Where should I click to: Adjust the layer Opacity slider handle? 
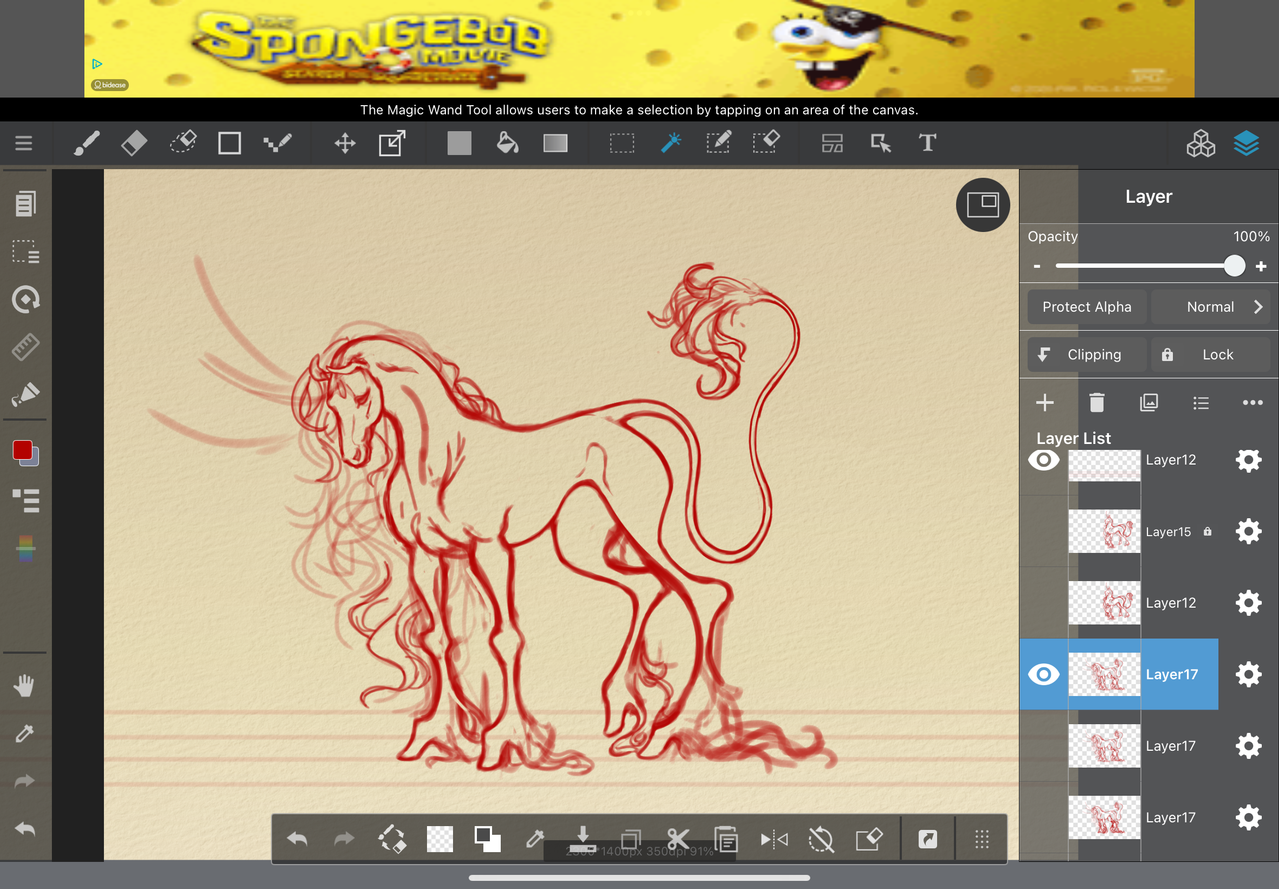(1234, 266)
